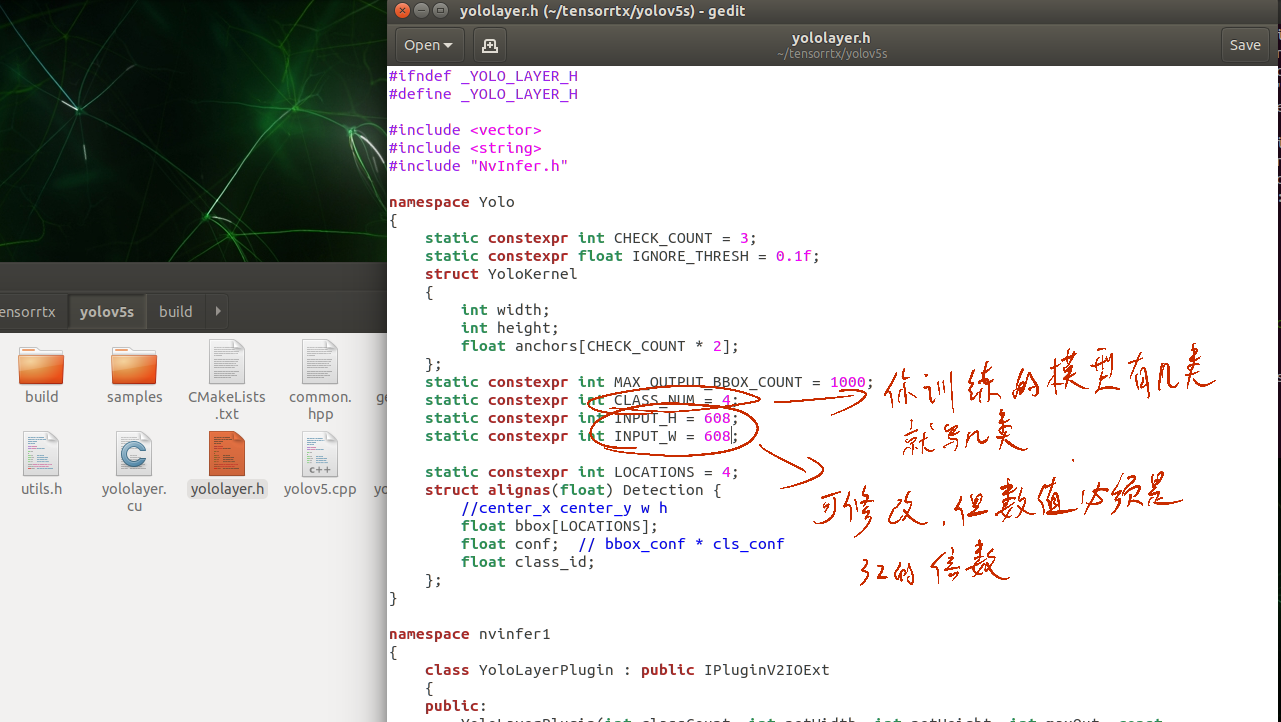
Task: Click gedit headerbar title yololayer.h
Action: [x=831, y=38]
